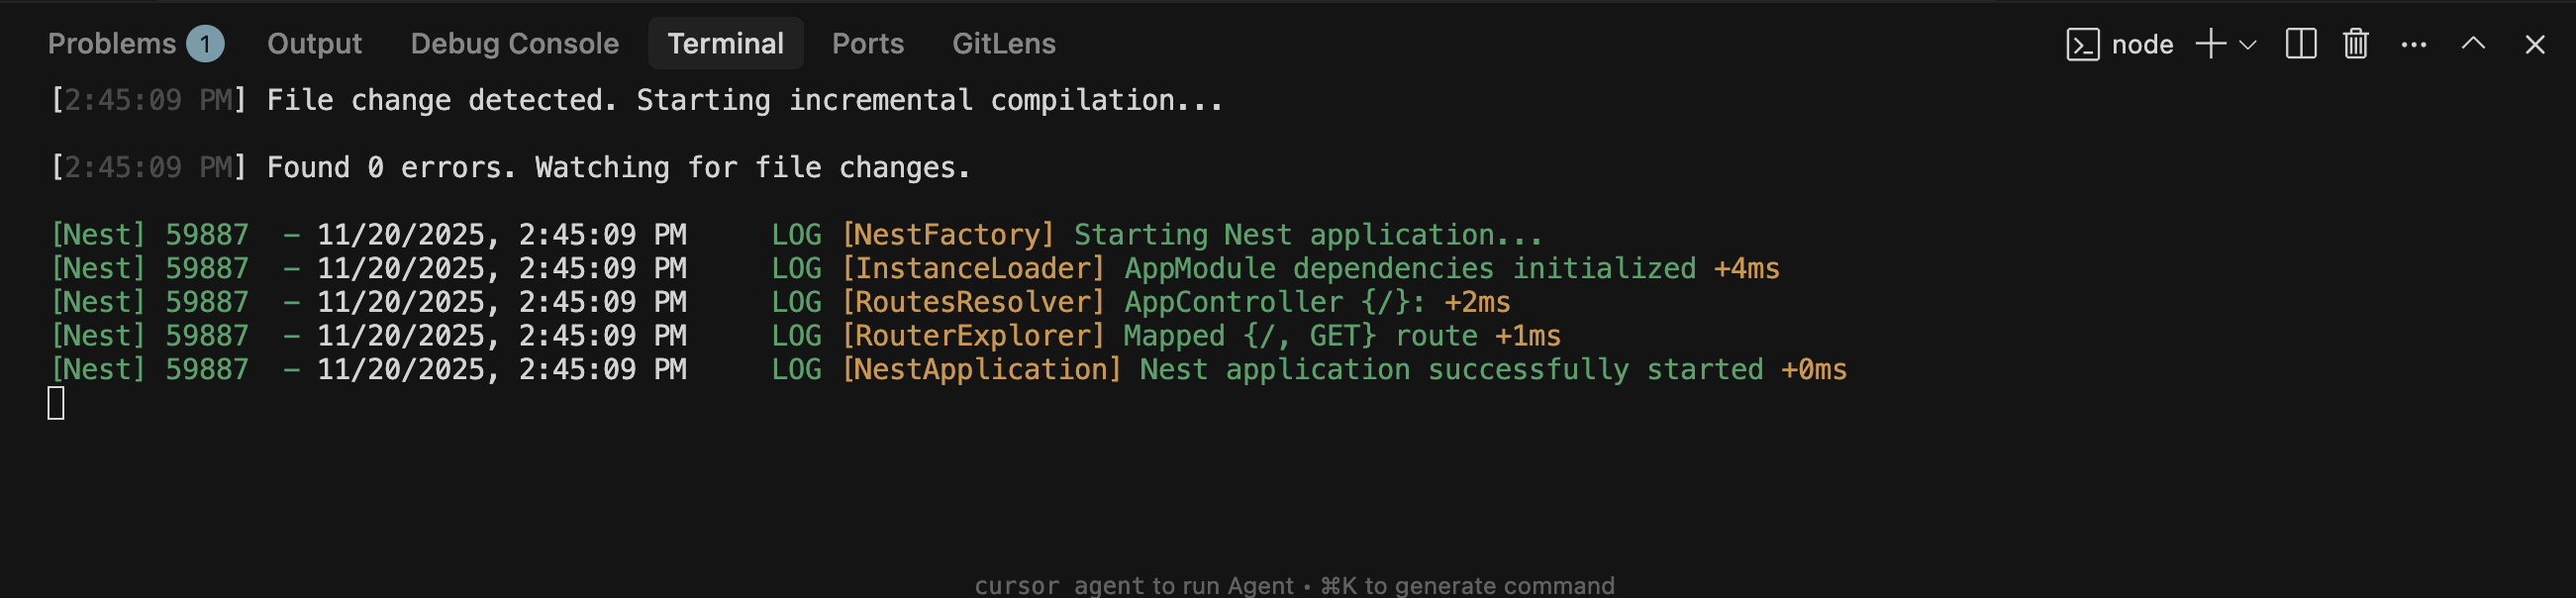Select the node terminal label
Viewport: 2576px width, 598px height.
[x=2142, y=45]
